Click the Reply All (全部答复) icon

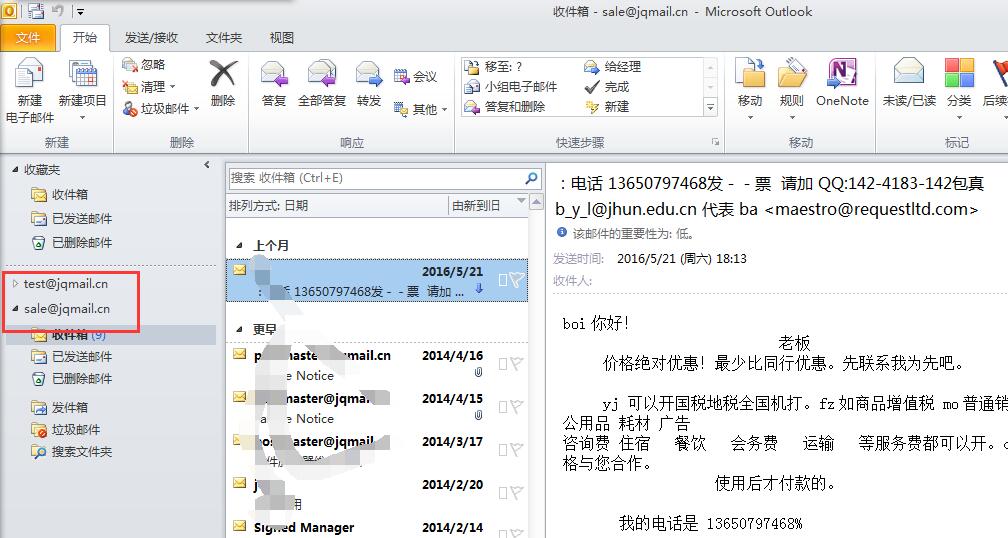[x=321, y=75]
